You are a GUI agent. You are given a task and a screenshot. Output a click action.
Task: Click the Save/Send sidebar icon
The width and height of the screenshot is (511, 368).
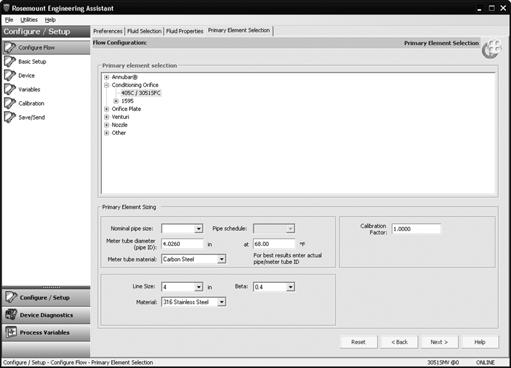point(10,117)
